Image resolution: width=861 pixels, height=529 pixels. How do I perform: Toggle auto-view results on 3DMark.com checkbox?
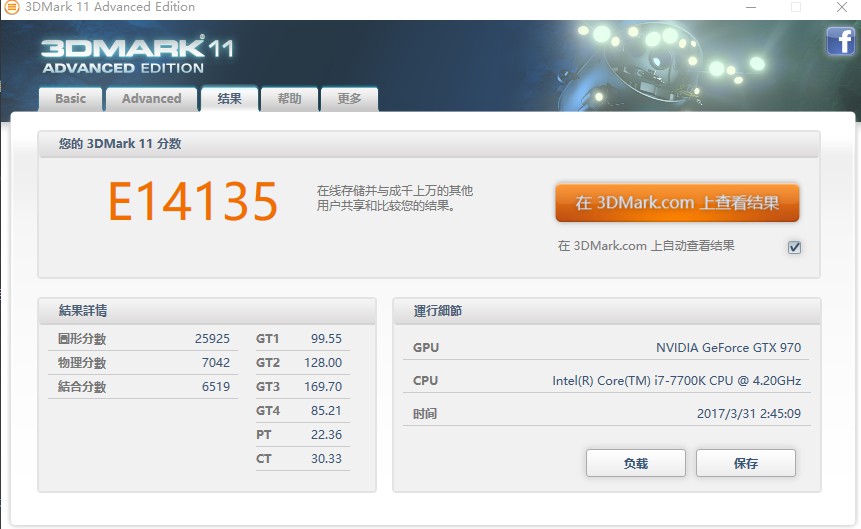pos(794,247)
